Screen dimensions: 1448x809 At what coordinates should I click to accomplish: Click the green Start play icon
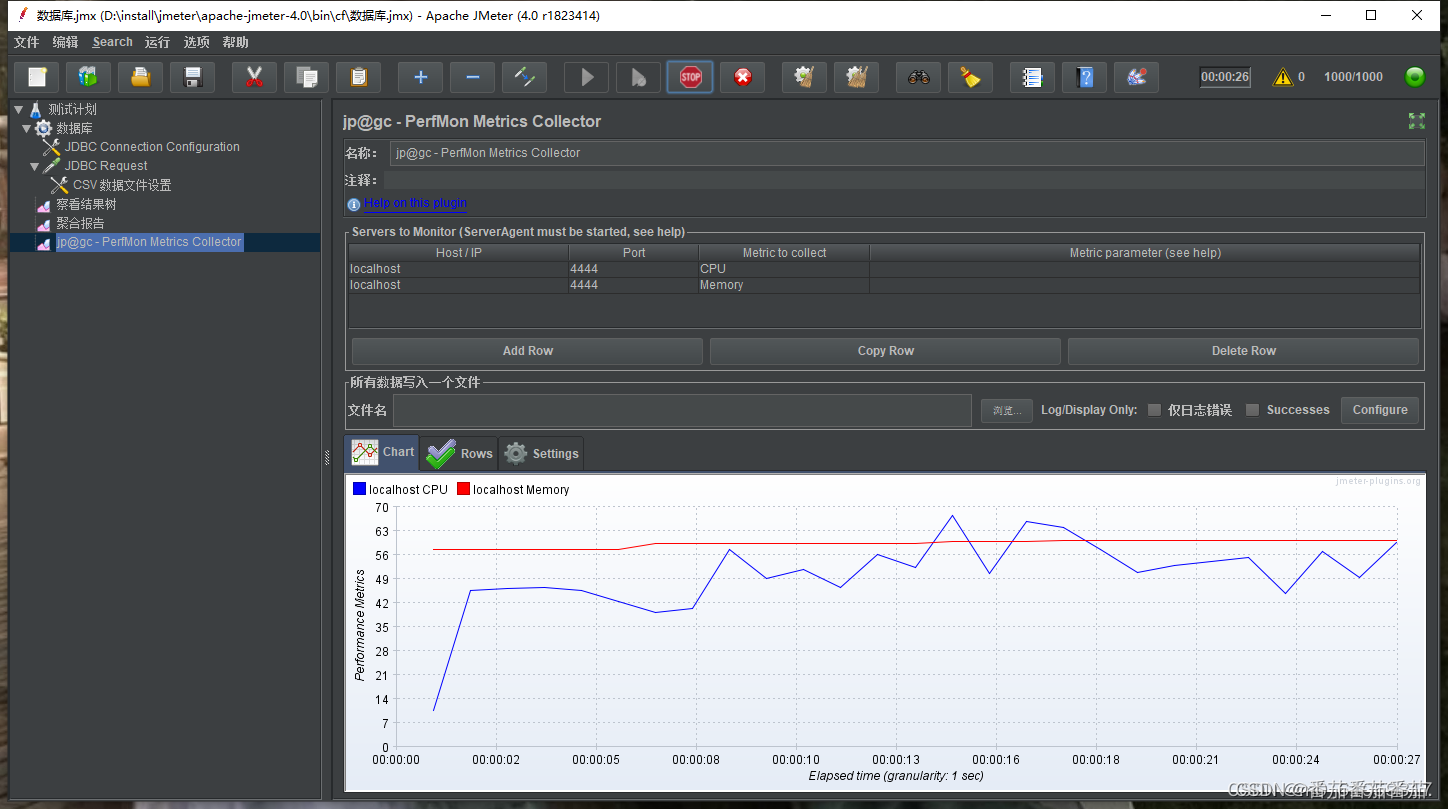coord(587,77)
